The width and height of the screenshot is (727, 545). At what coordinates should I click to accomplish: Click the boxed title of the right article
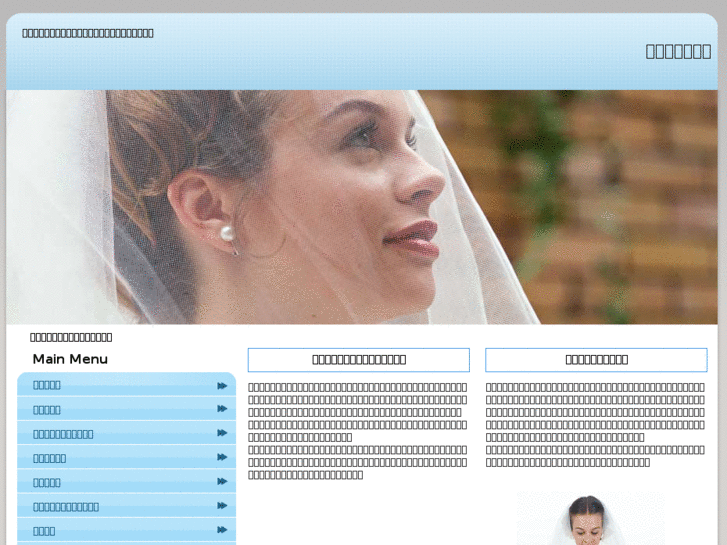(596, 360)
